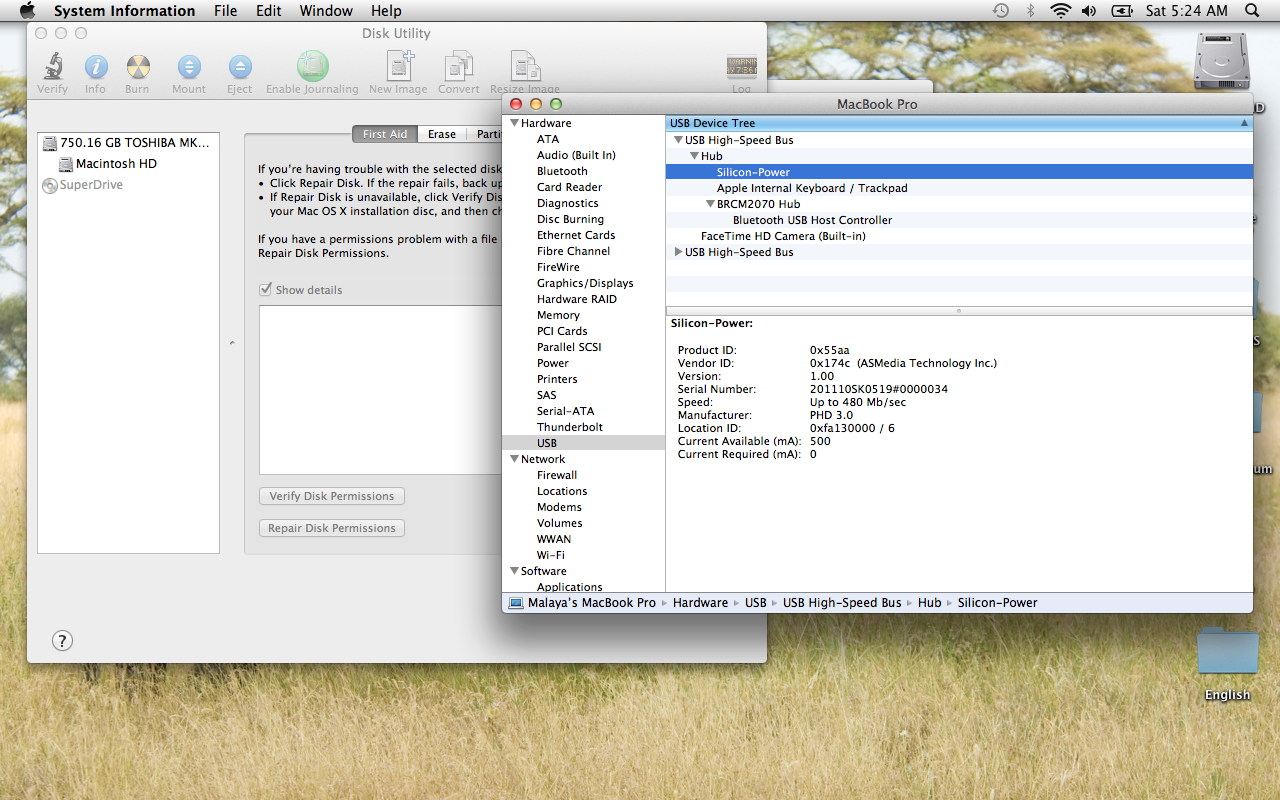
Task: Collapse the BRCM2070 Hub disclosure triangle
Action: point(710,204)
